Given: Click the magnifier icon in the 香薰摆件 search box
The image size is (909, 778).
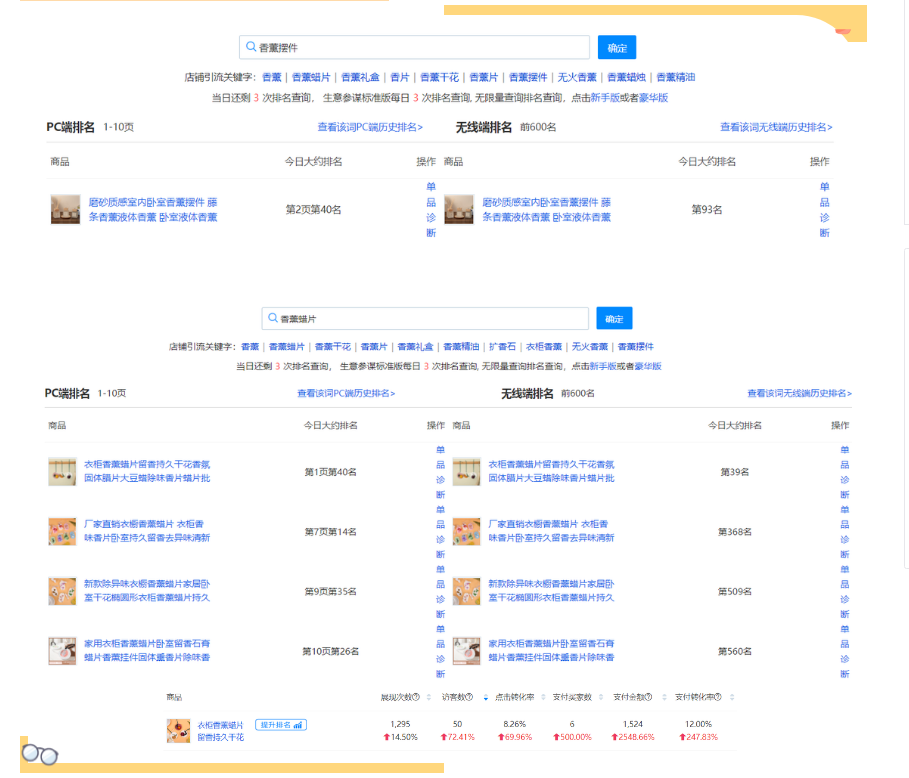Looking at the screenshot, I should point(251,47).
